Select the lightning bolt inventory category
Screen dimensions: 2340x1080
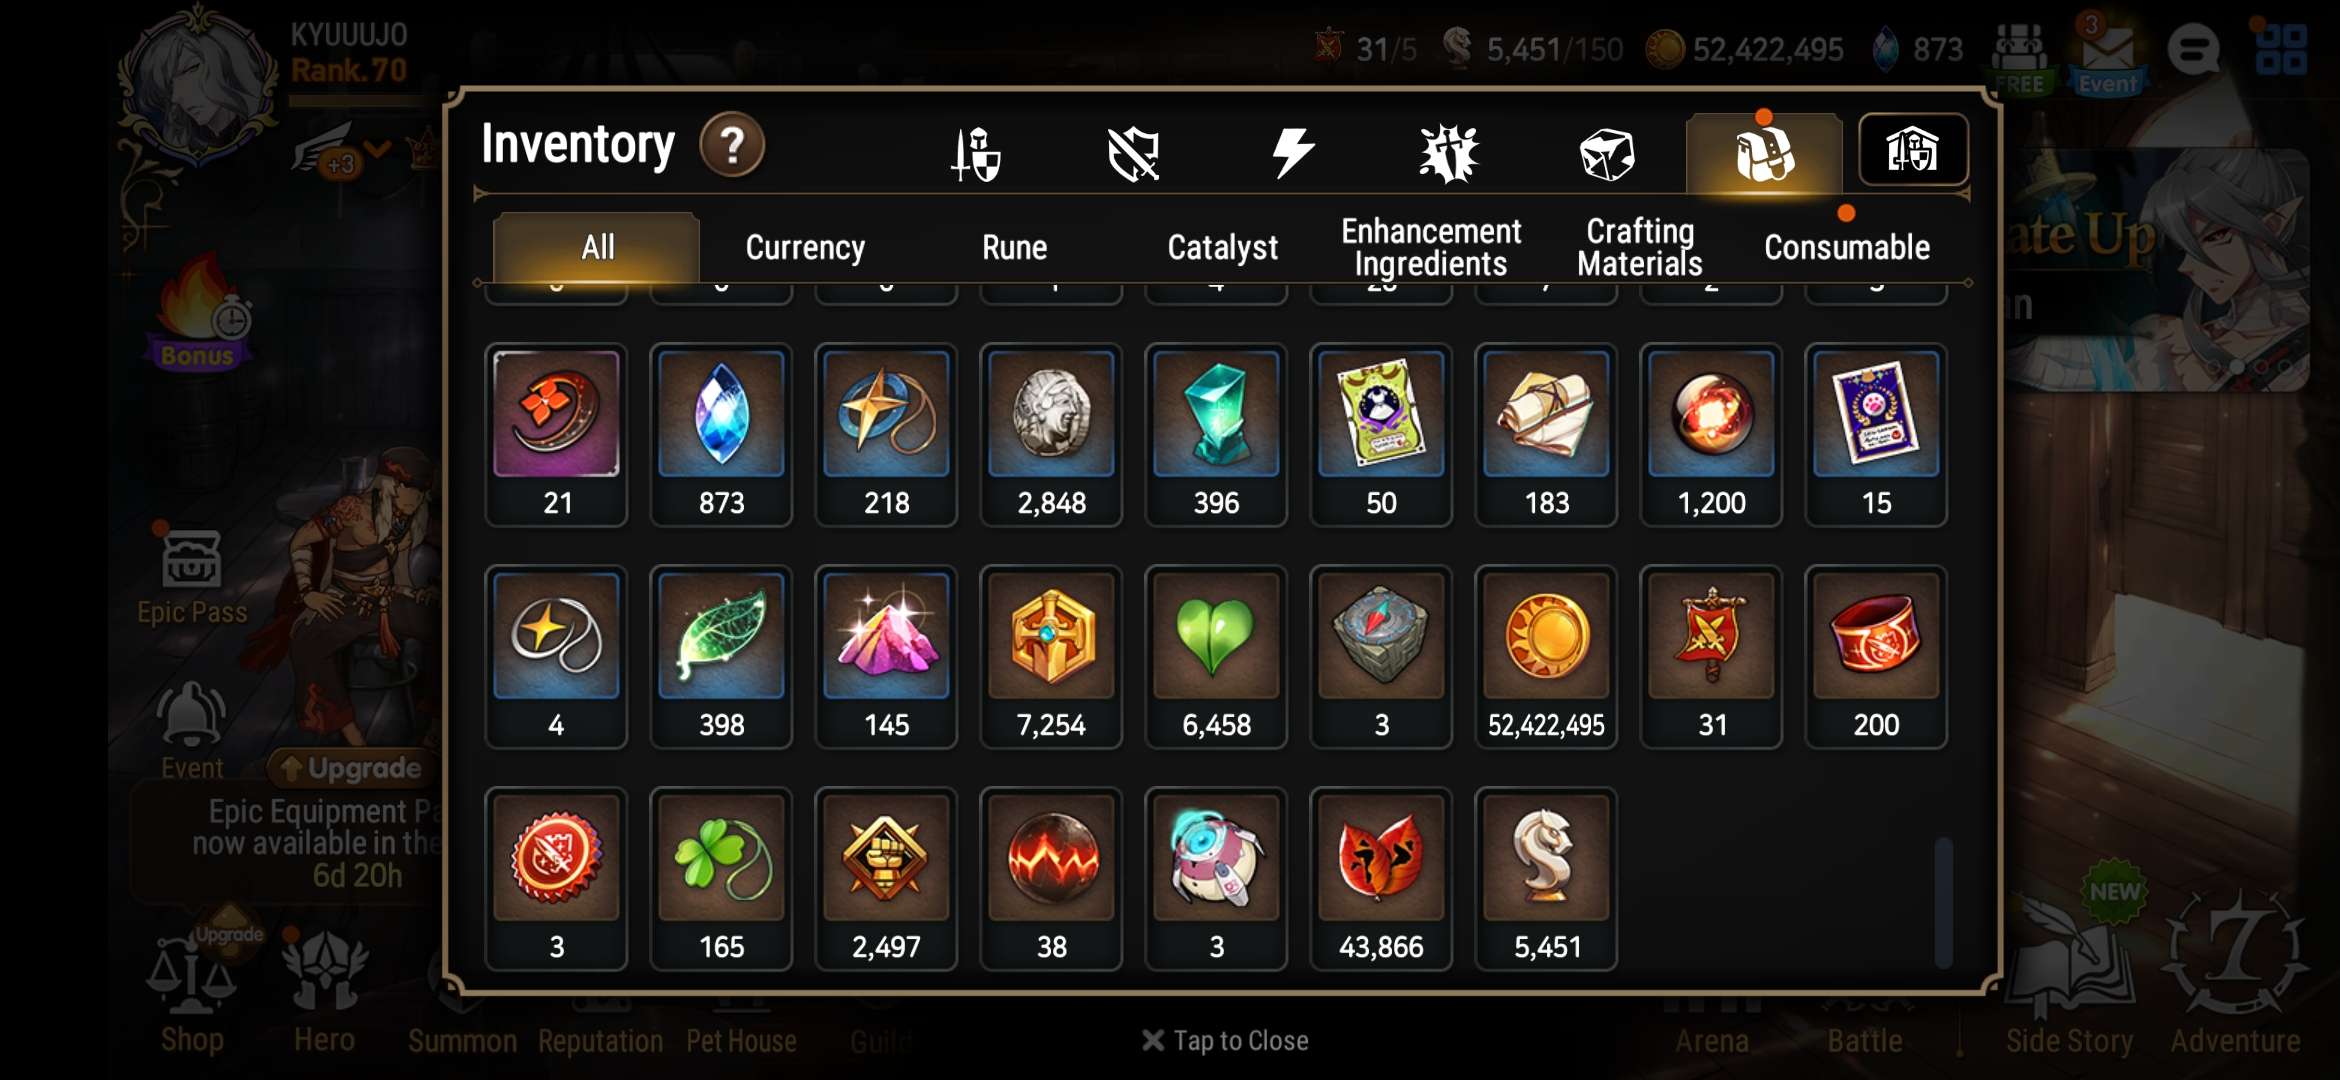pos(1292,154)
